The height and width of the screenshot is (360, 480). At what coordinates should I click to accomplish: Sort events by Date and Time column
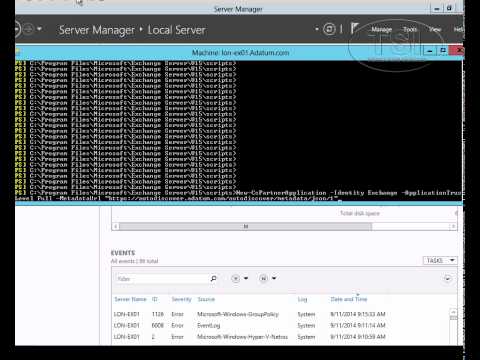[x=349, y=299]
